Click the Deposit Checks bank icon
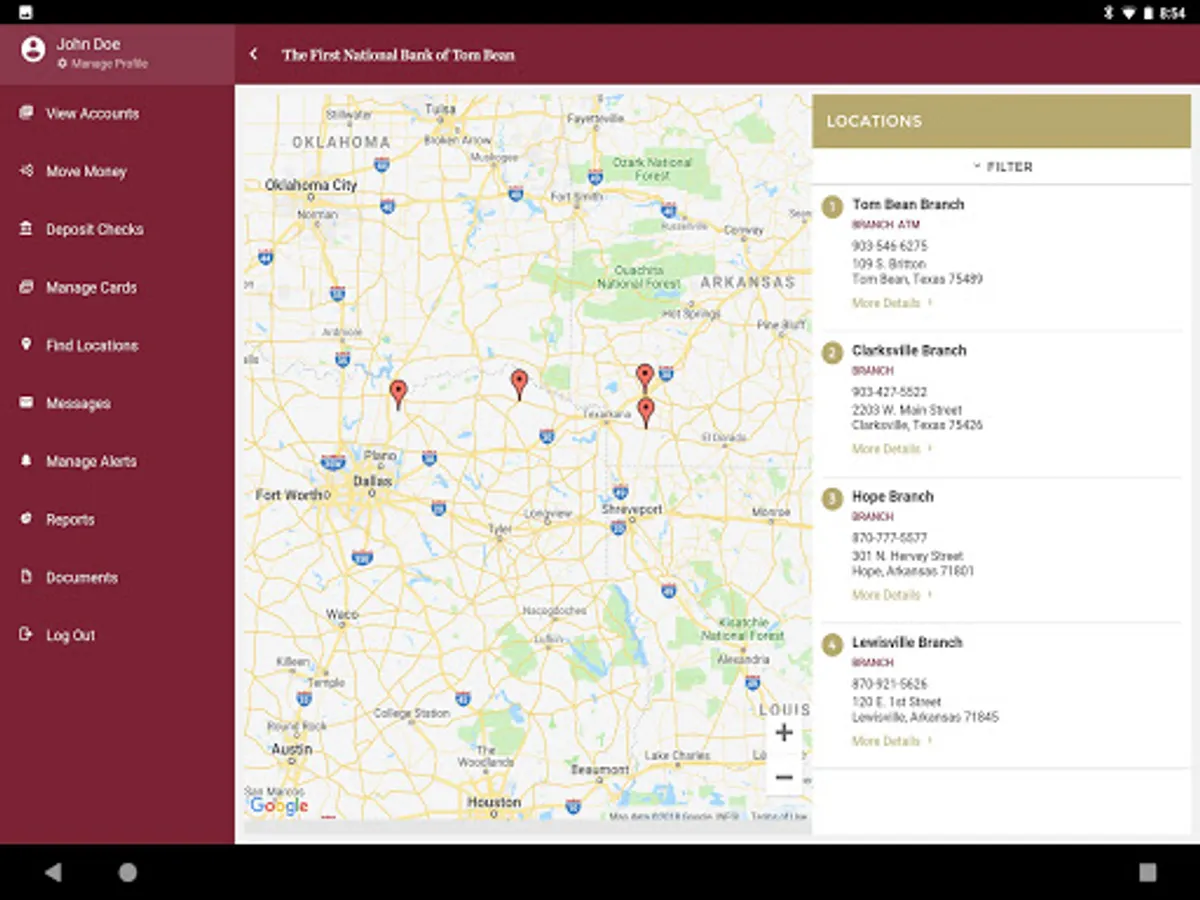The image size is (1200, 900). 26,229
